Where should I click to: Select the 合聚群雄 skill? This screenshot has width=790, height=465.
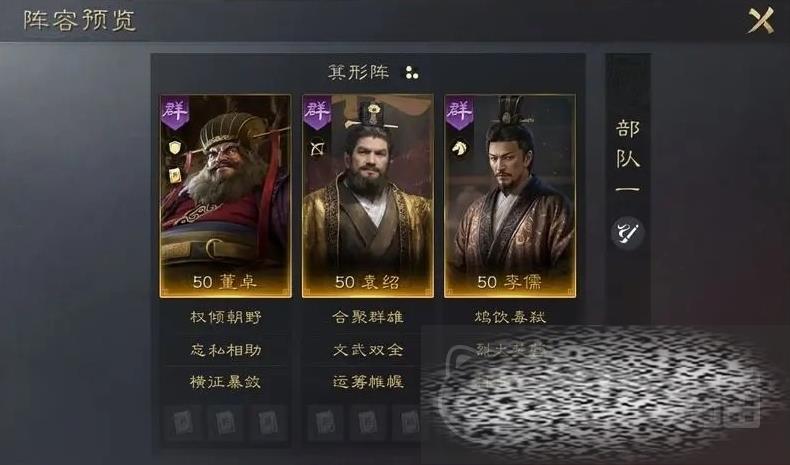[368, 317]
